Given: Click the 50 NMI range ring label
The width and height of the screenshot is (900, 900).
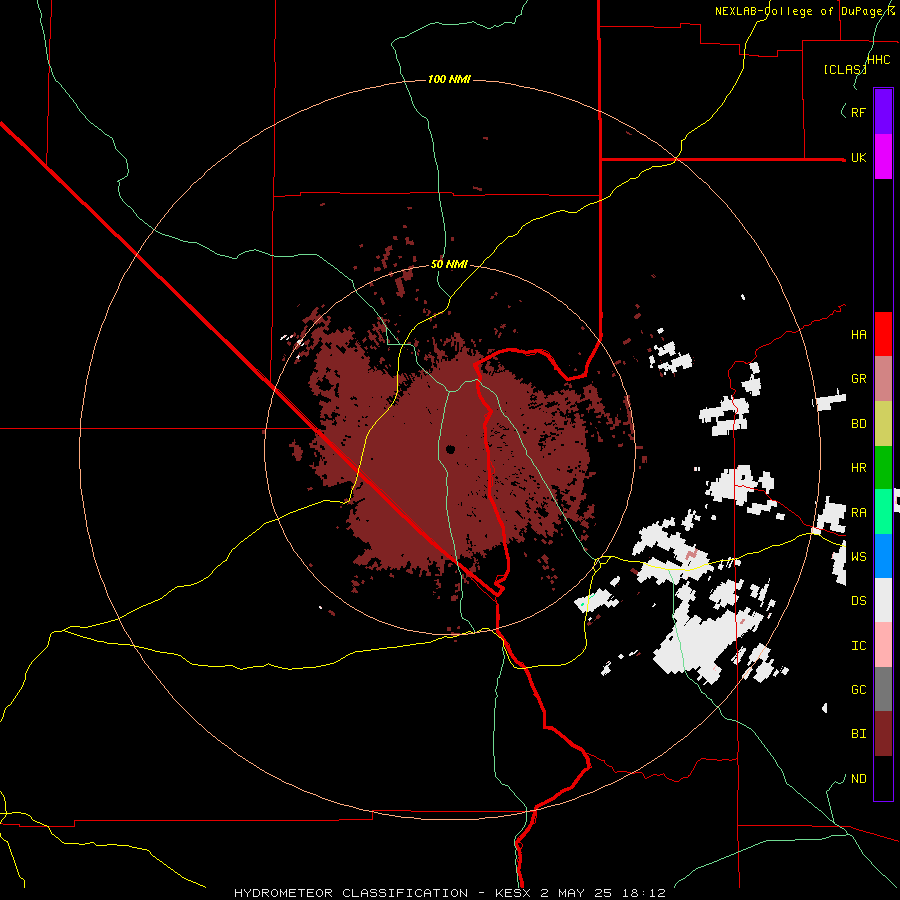Looking at the screenshot, I should (x=449, y=264).
